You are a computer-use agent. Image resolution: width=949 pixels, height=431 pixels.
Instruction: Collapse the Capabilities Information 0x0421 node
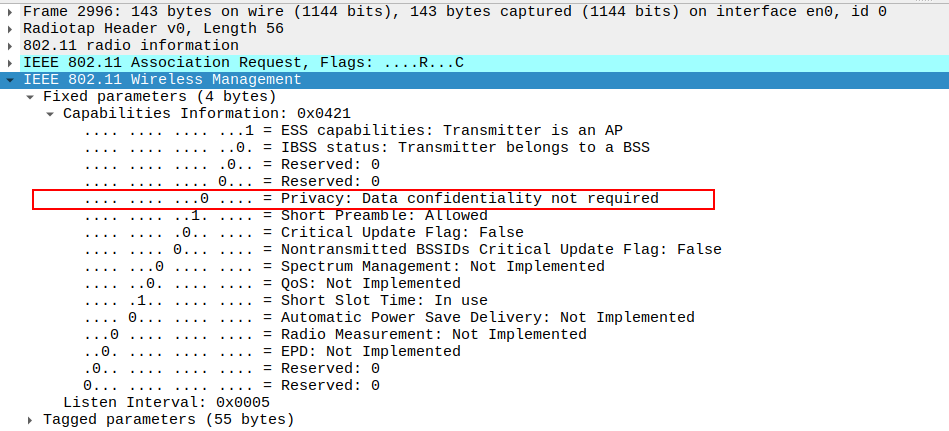tap(50, 113)
